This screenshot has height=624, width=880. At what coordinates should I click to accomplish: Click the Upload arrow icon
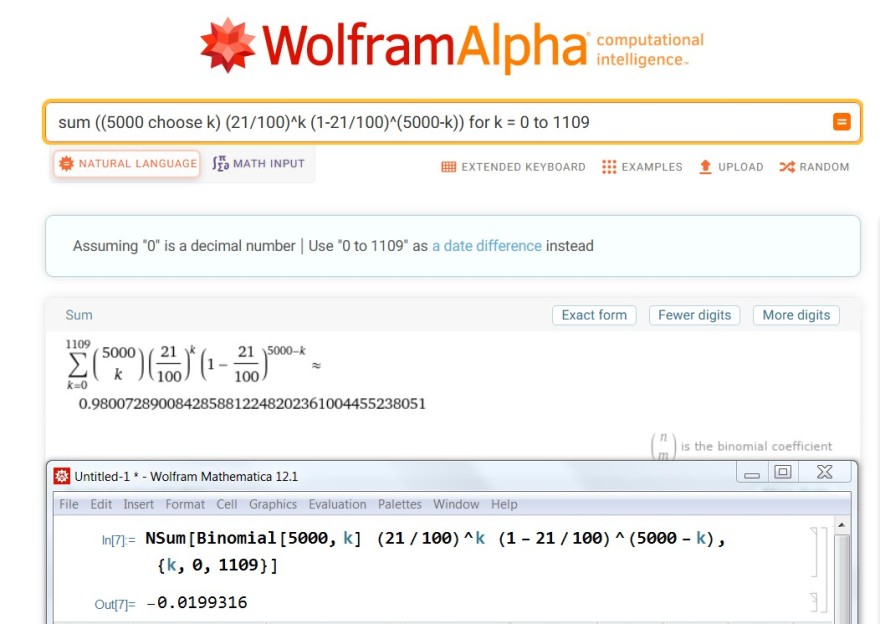point(705,167)
